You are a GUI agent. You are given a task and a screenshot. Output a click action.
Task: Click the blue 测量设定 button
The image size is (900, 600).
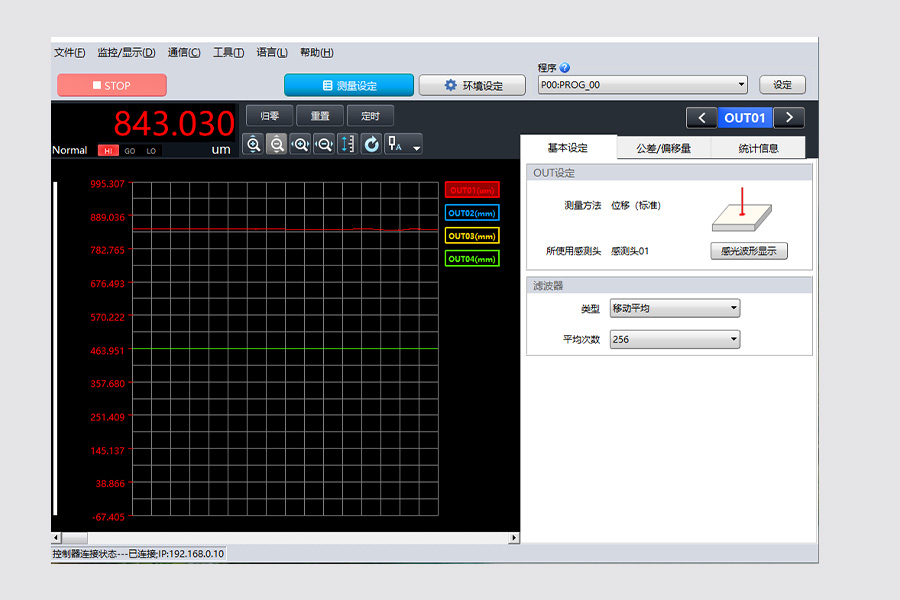pyautogui.click(x=349, y=86)
